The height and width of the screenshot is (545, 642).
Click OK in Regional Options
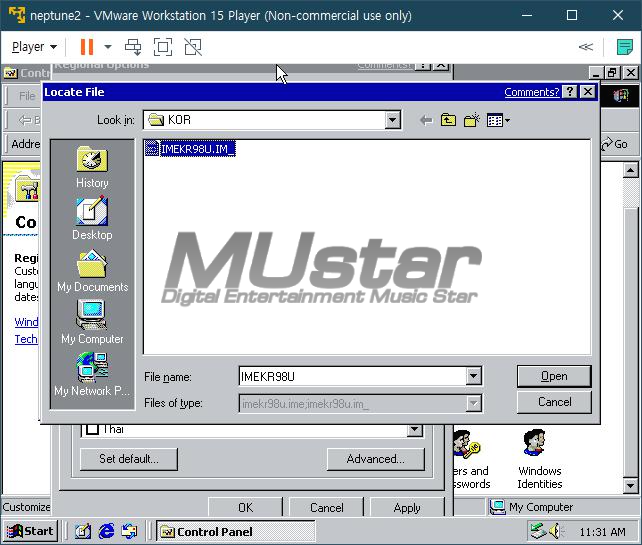pyautogui.click(x=245, y=508)
